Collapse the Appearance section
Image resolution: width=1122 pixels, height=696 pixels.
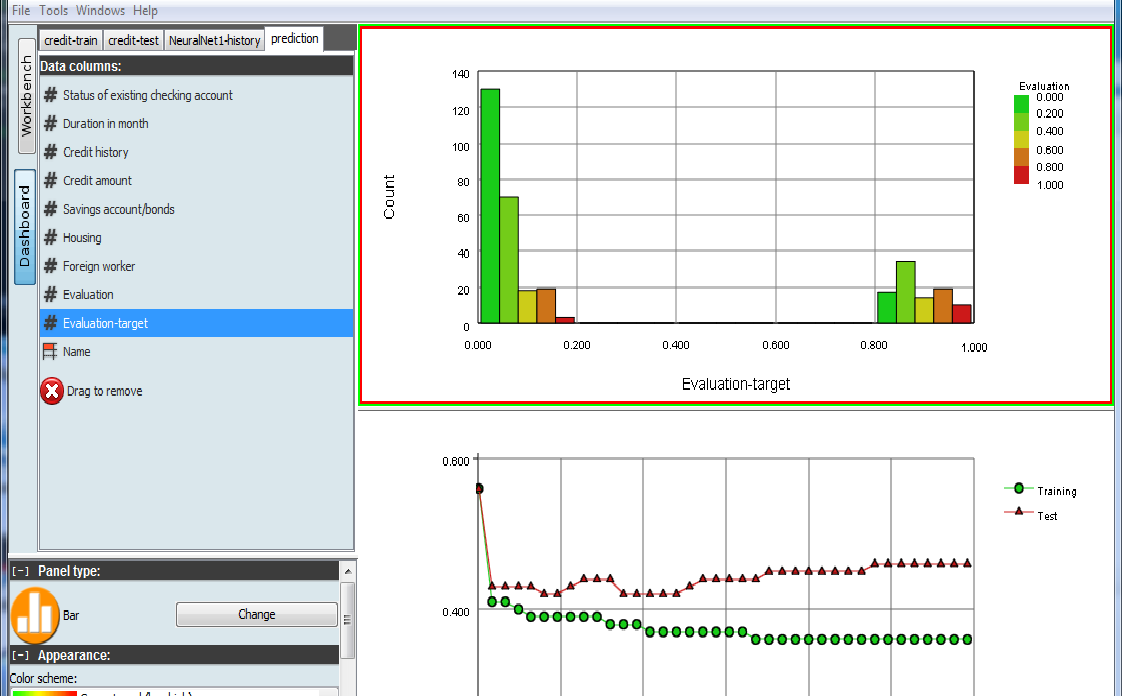(x=20, y=656)
